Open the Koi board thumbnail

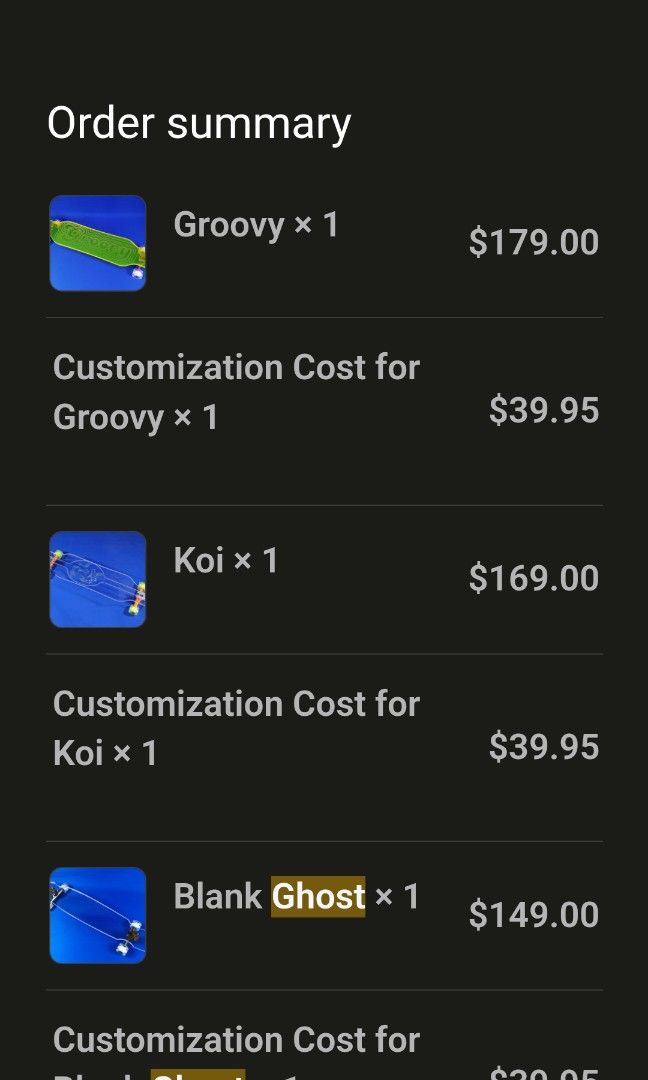coord(98,579)
